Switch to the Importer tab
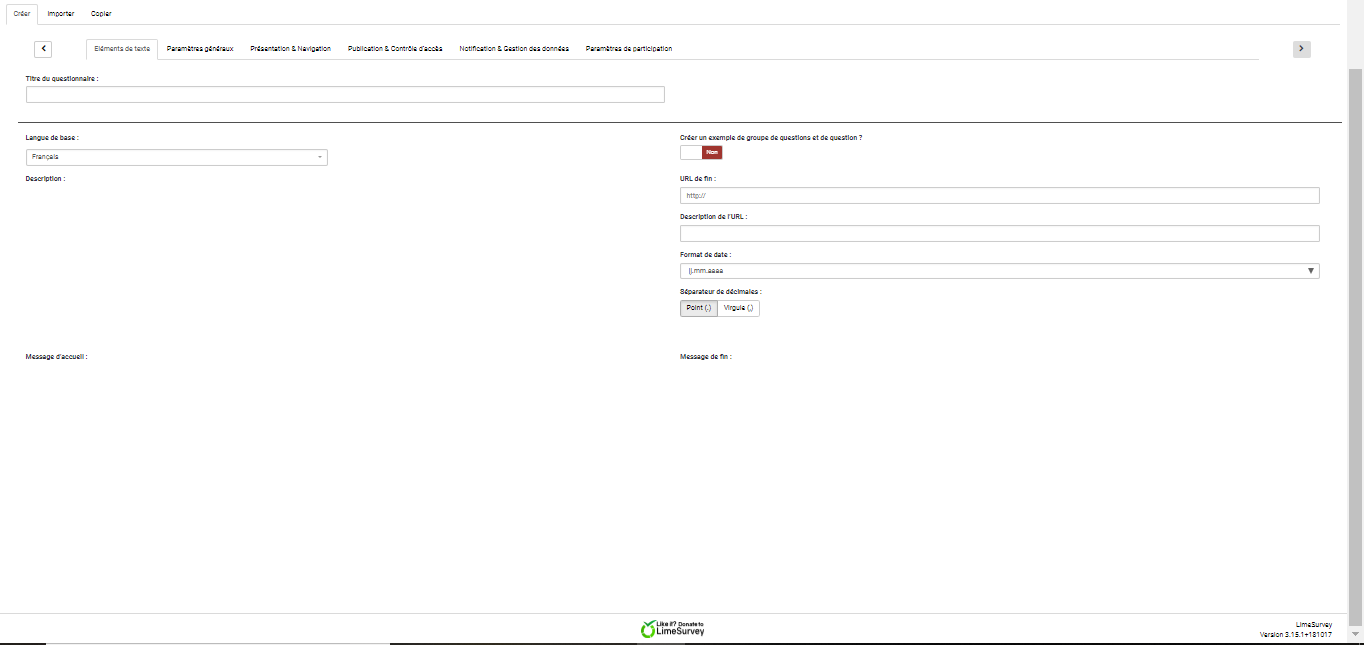Viewport: 1364px width, 645px height. coord(61,14)
